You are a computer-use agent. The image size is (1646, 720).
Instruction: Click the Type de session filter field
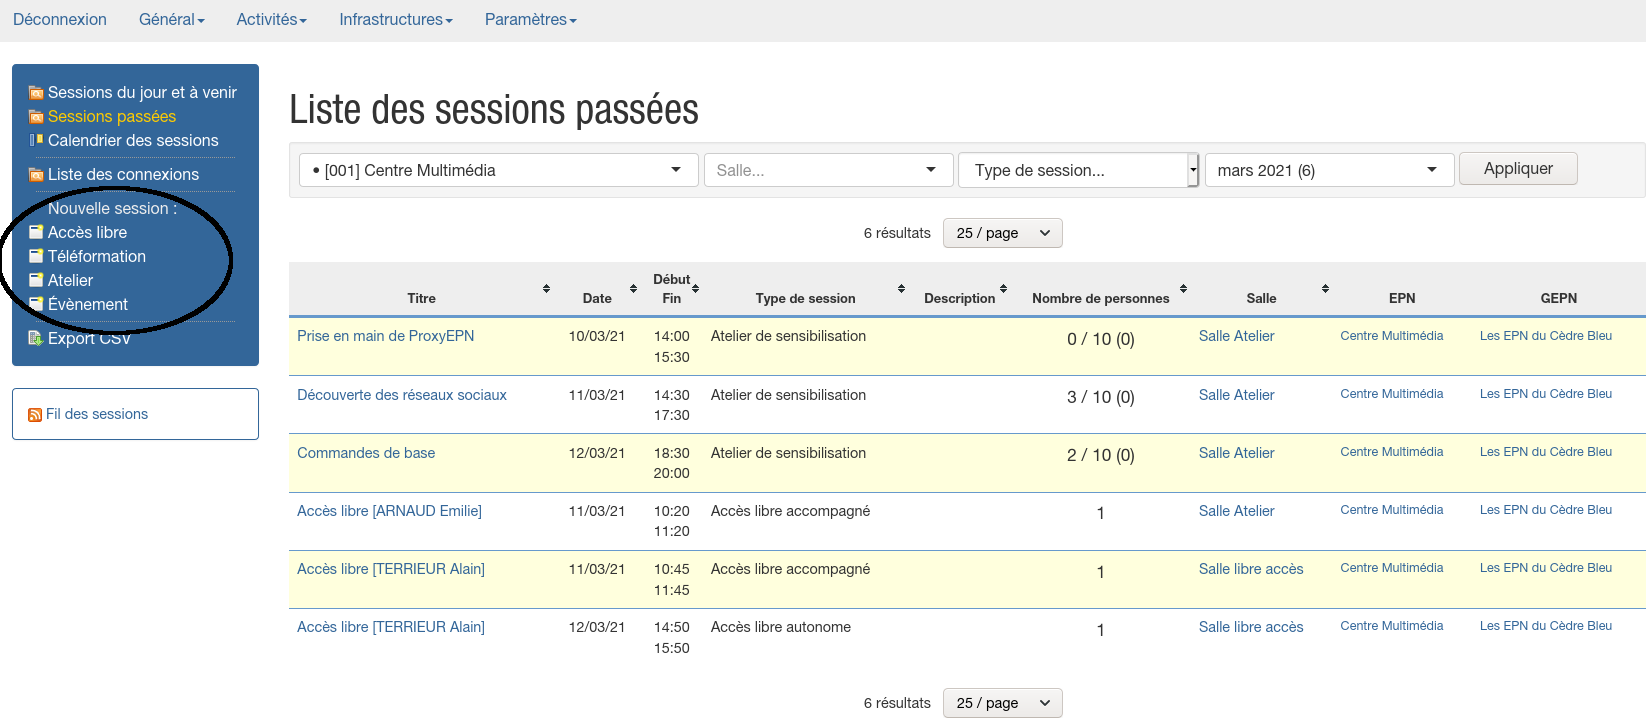coord(1072,170)
